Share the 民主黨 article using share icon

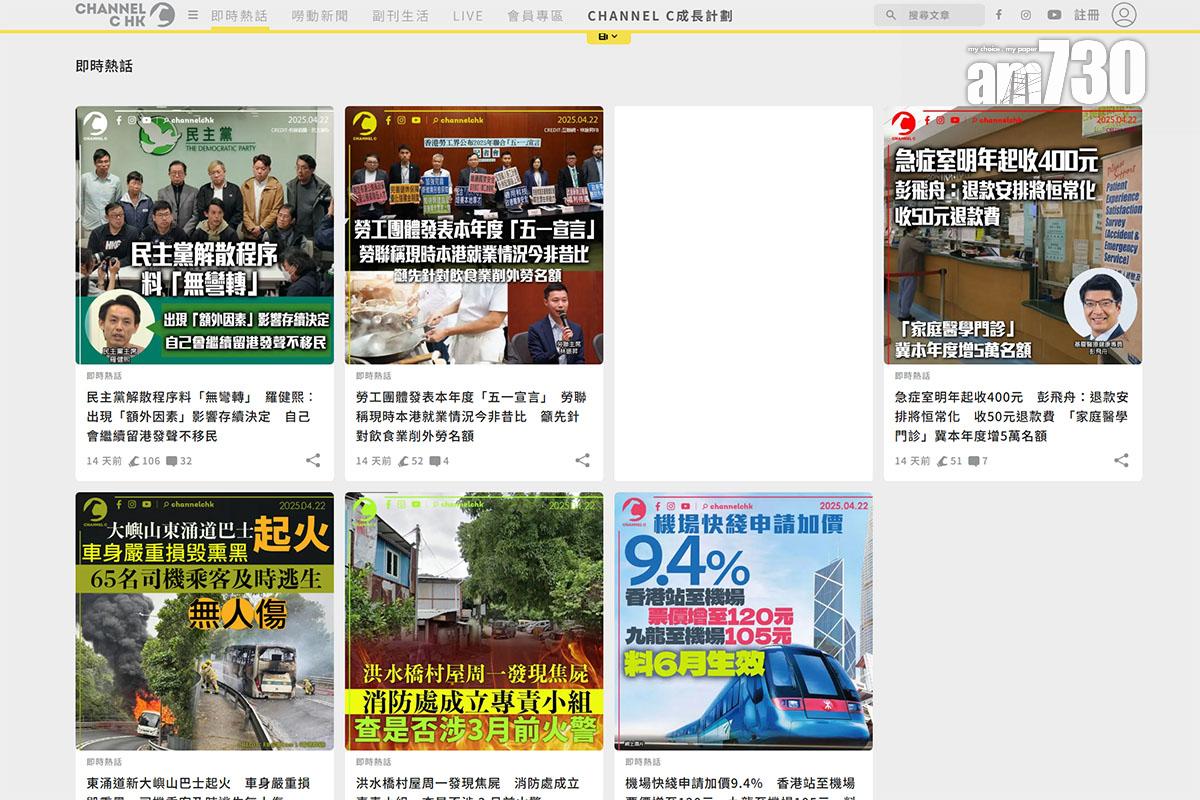pos(313,461)
